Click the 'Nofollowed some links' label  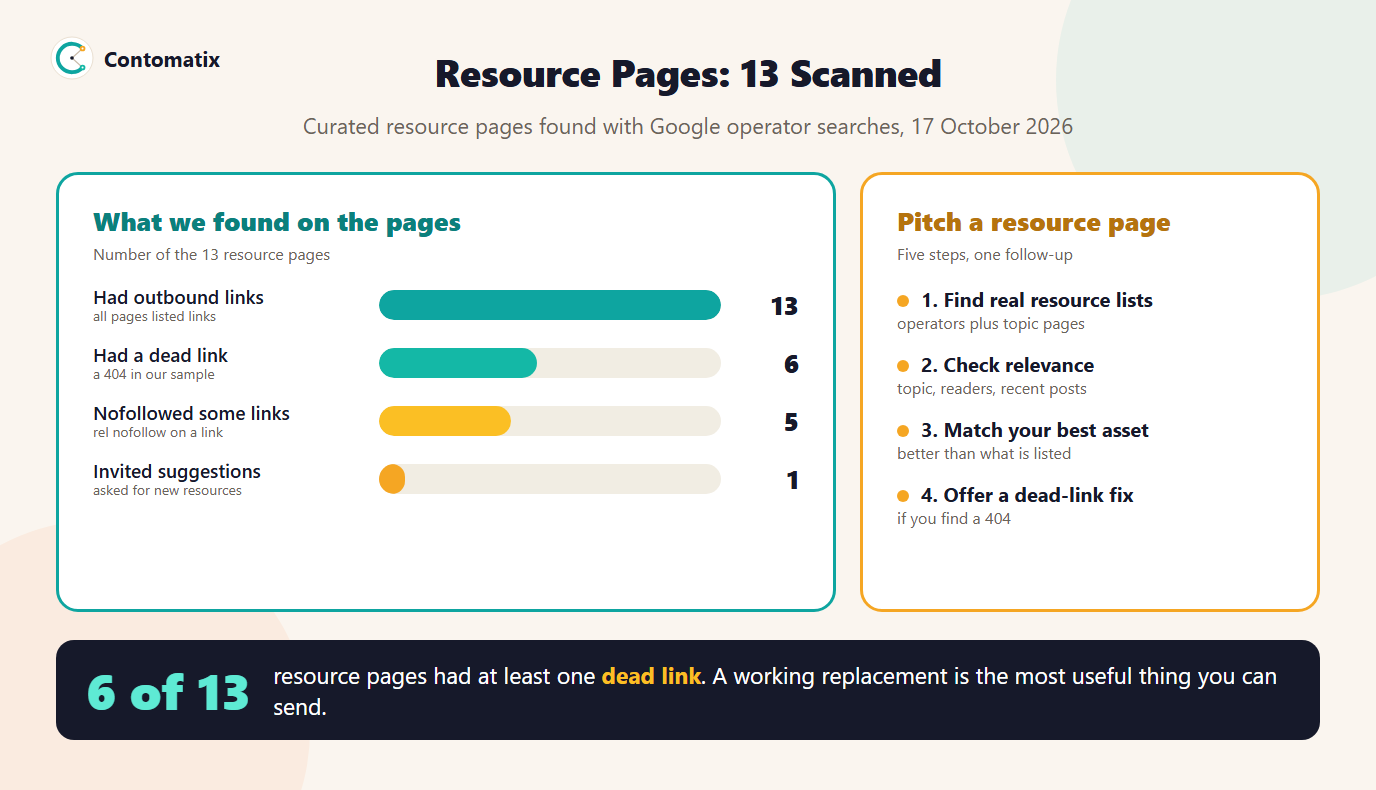(192, 414)
